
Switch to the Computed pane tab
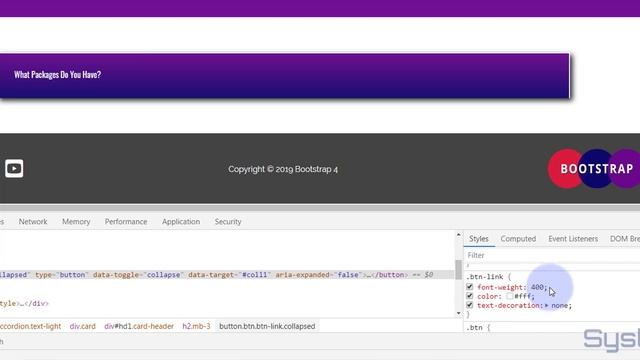pos(518,239)
